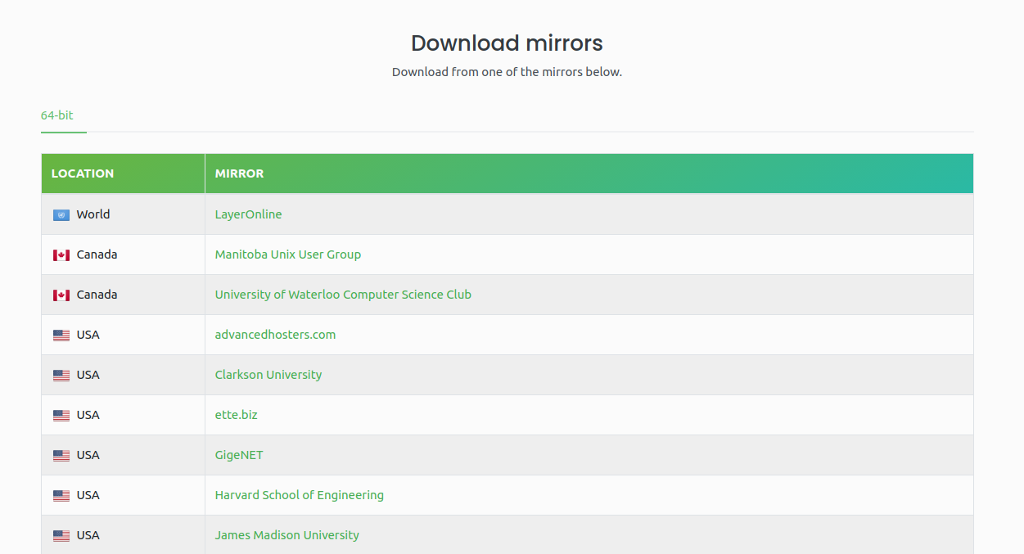Click the MIRROR column header
Viewport: 1024px width, 554px height.
tap(239, 173)
